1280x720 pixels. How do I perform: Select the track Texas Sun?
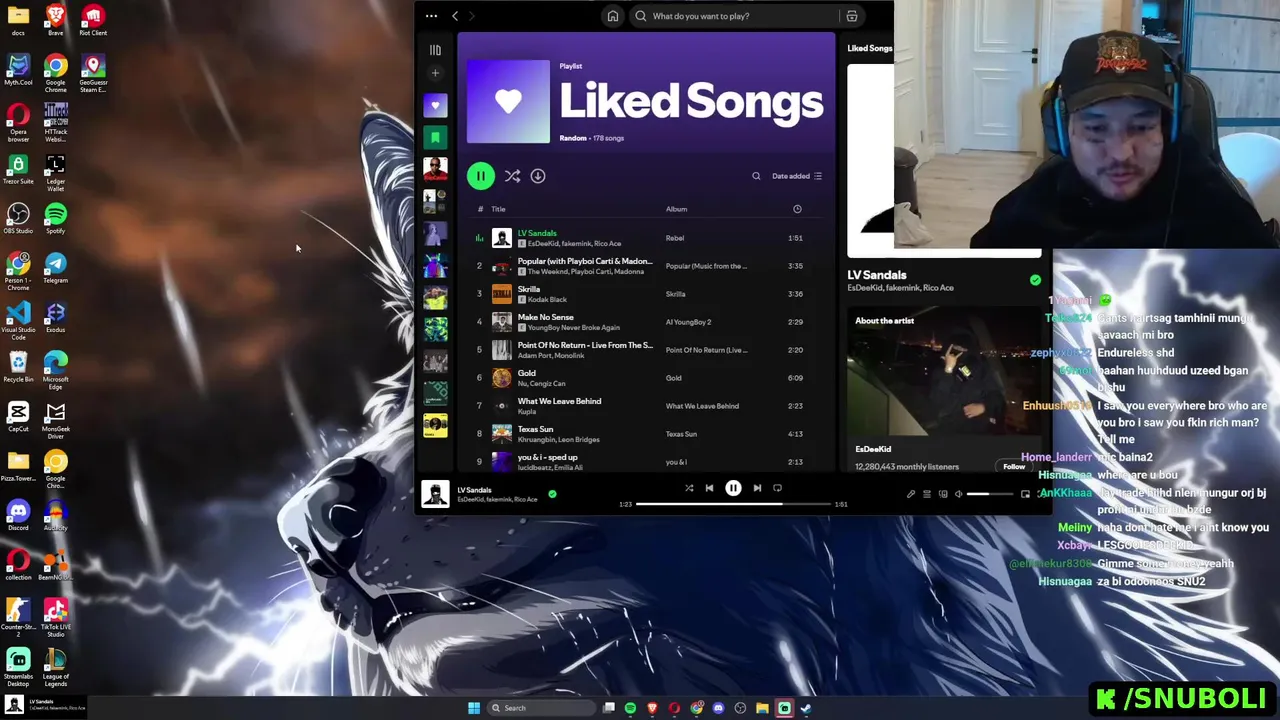coord(645,434)
